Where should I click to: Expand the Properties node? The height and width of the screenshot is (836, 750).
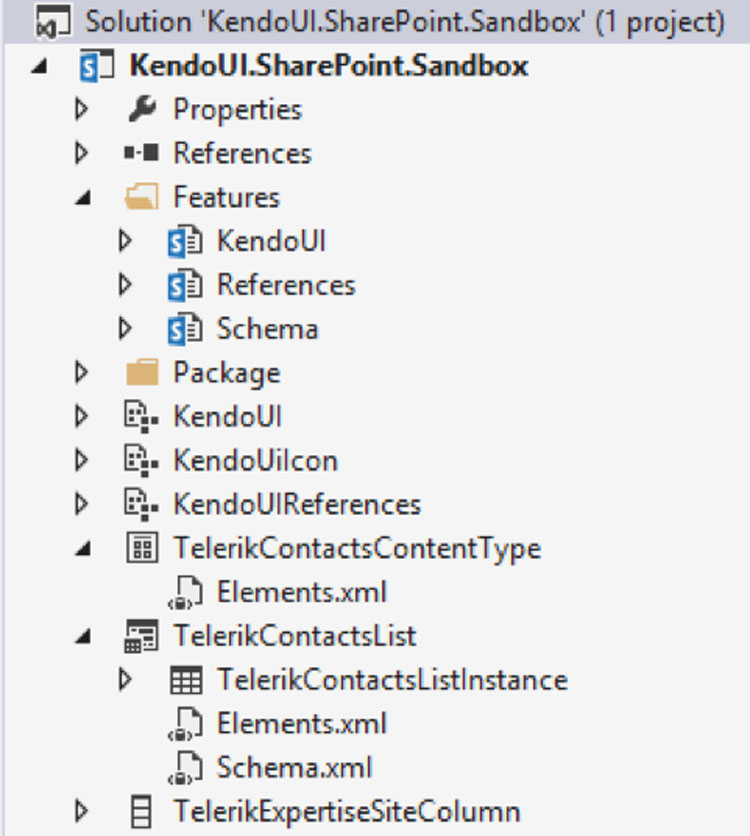[x=82, y=109]
